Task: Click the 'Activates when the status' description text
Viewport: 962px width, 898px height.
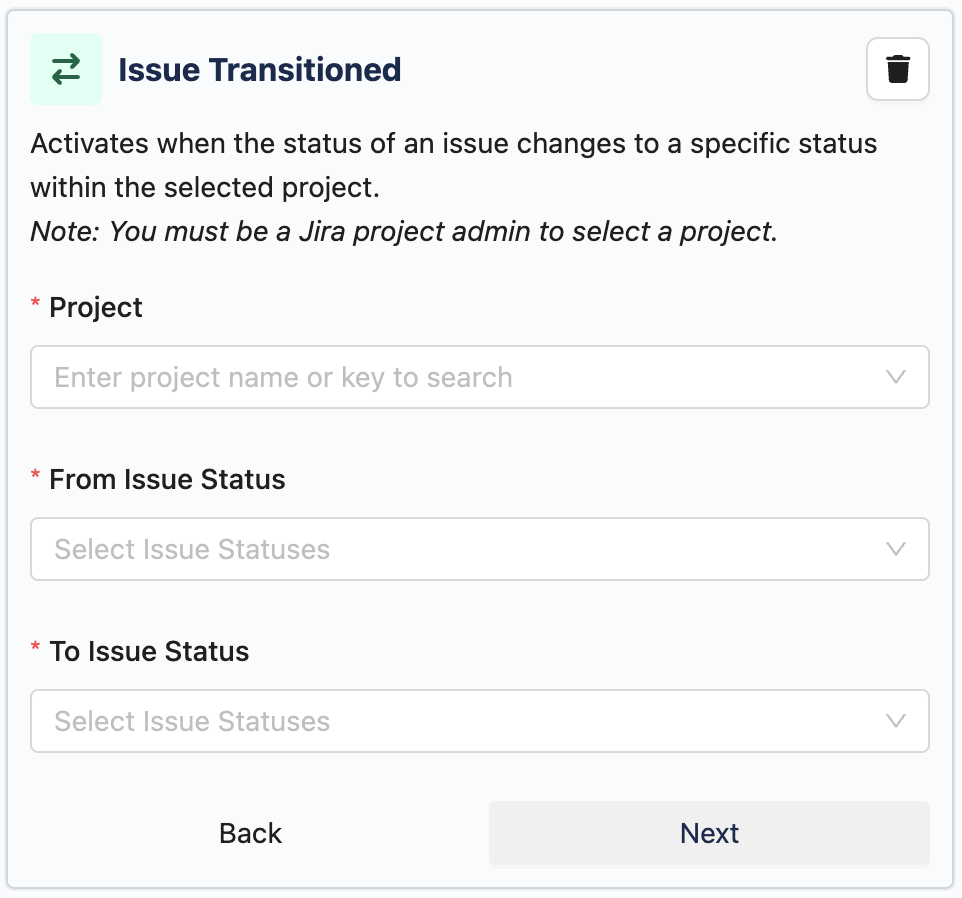Action: (x=453, y=143)
